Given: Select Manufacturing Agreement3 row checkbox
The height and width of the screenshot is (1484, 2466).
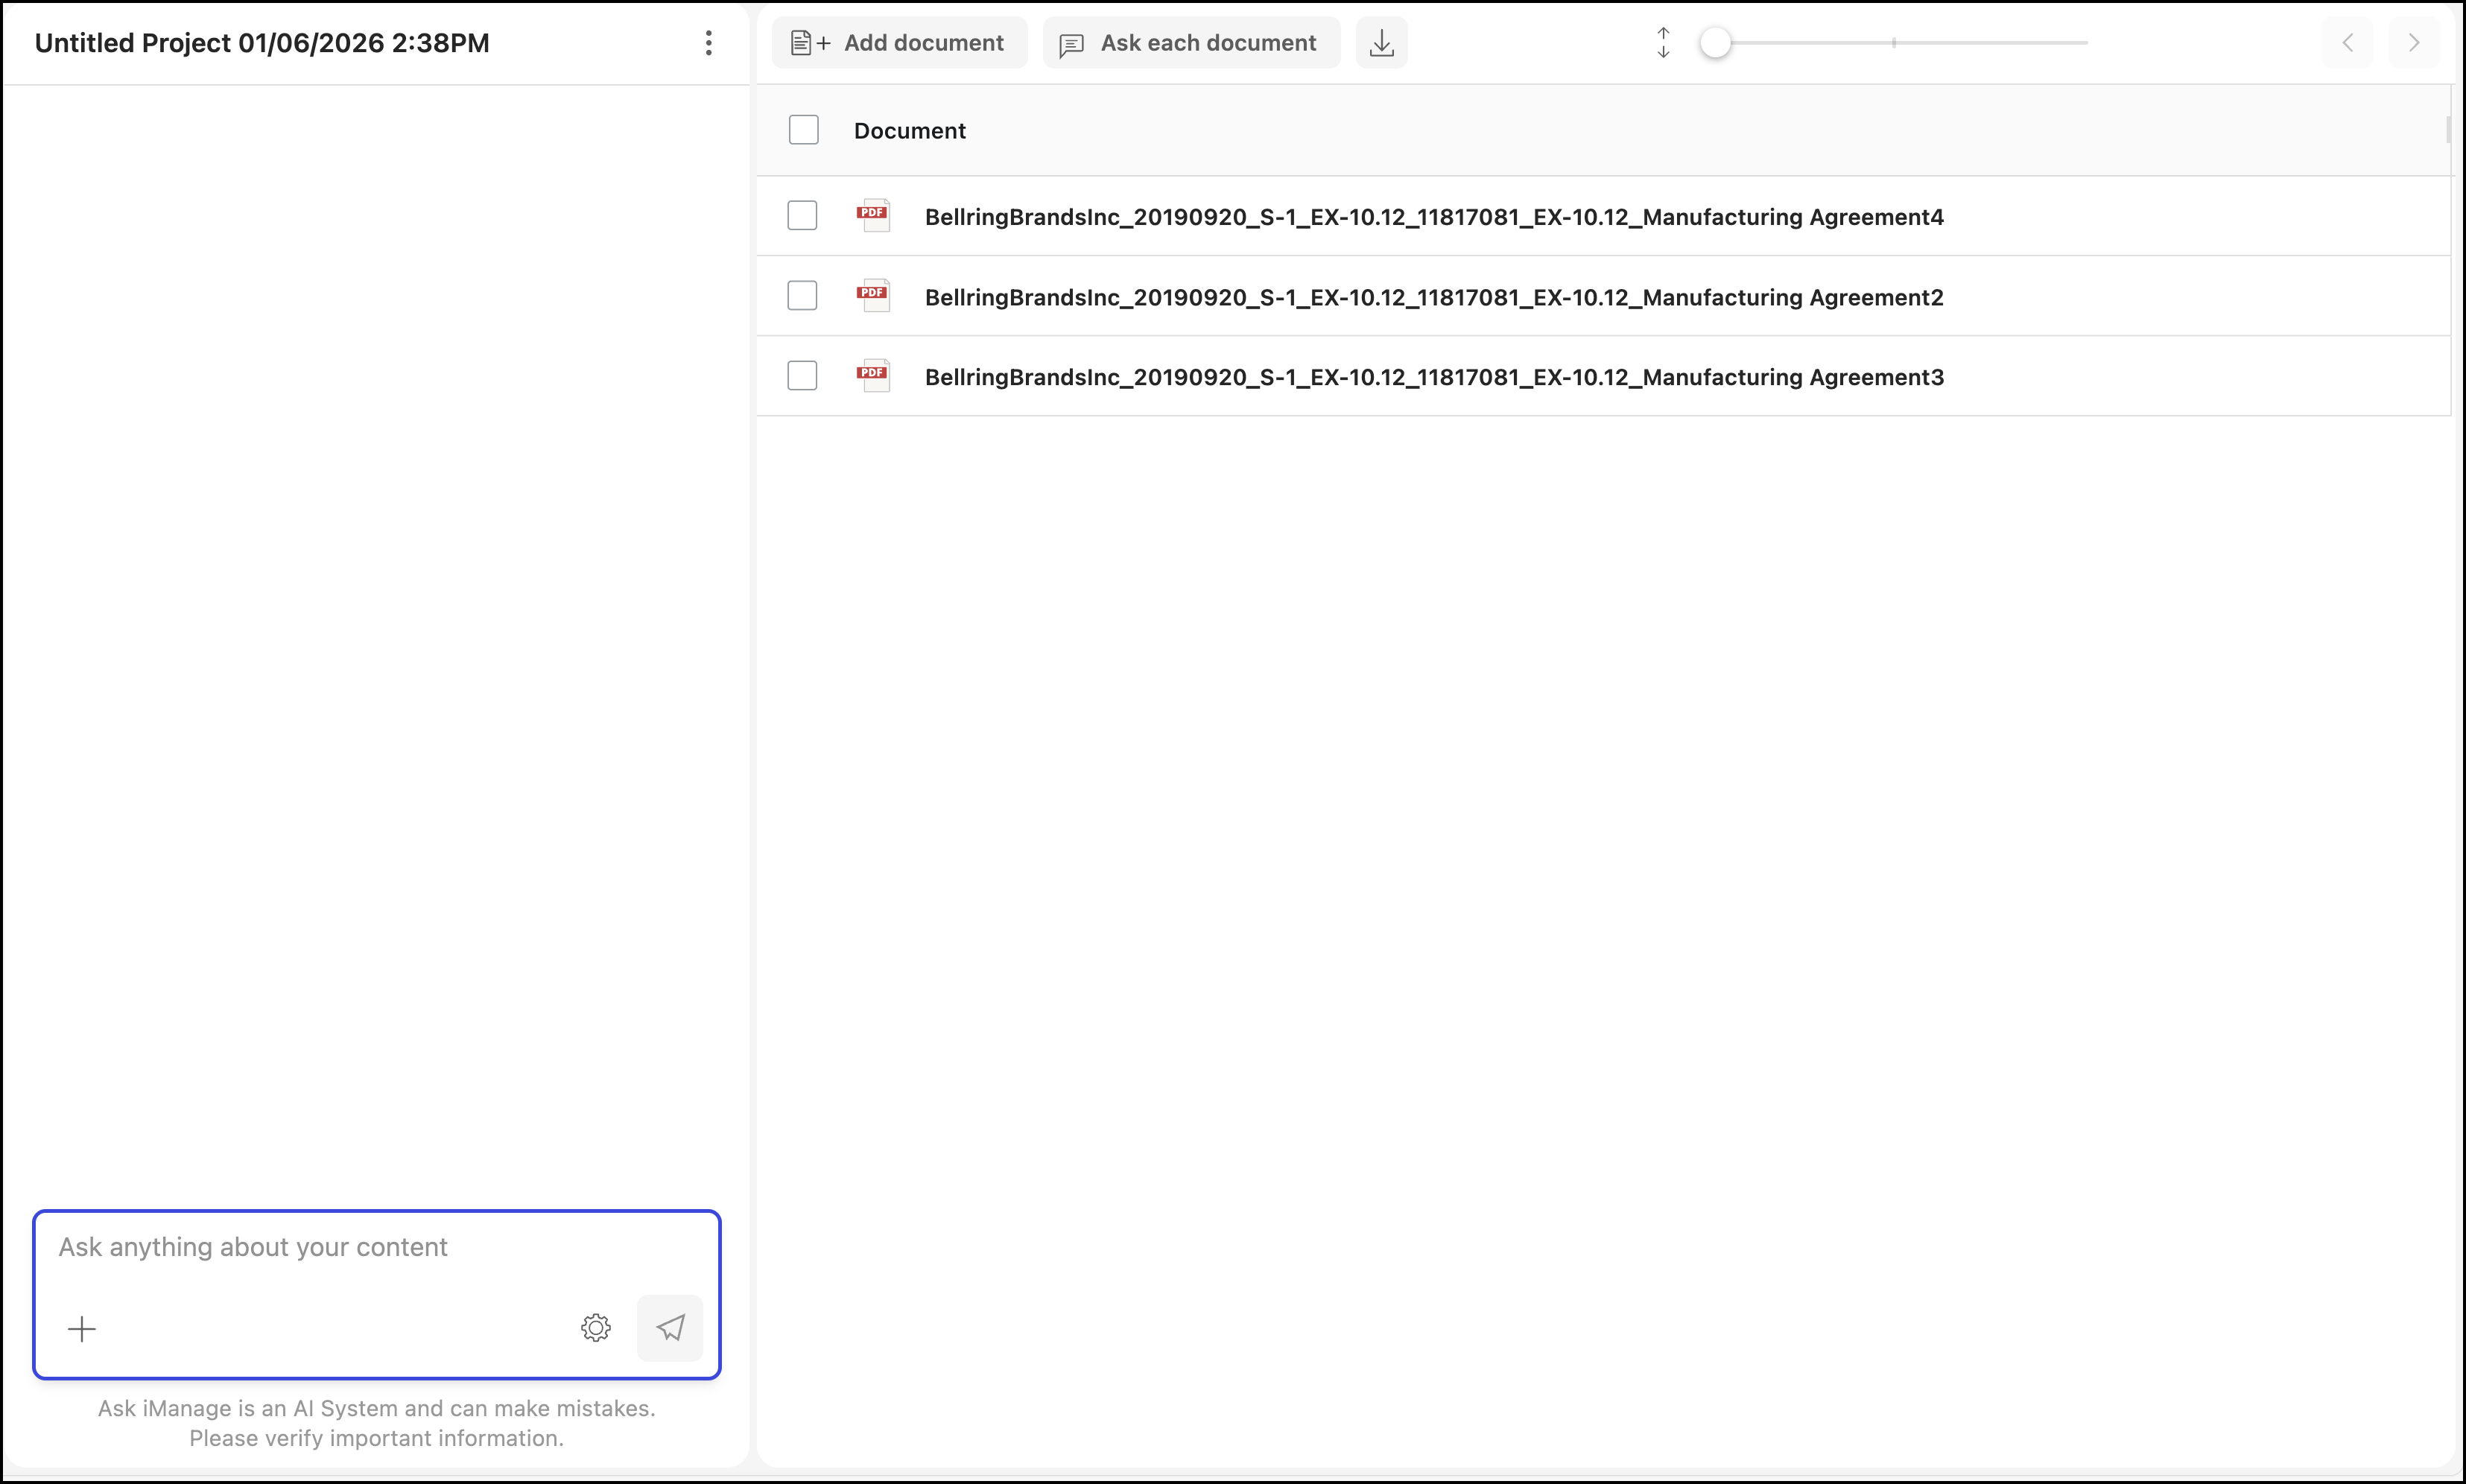Looking at the screenshot, I should coord(802,375).
